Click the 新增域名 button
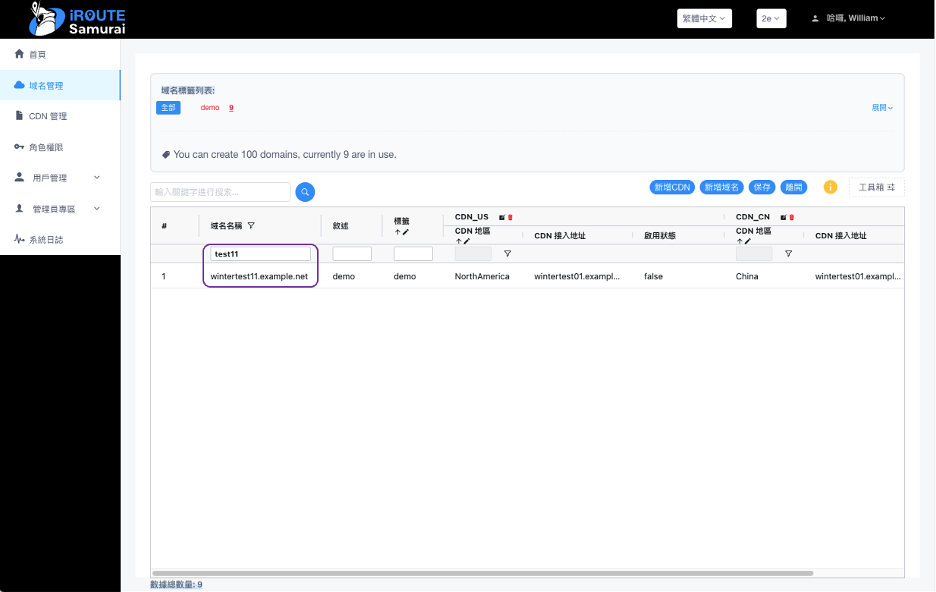Screen dimensions: 936x592 coord(721,187)
